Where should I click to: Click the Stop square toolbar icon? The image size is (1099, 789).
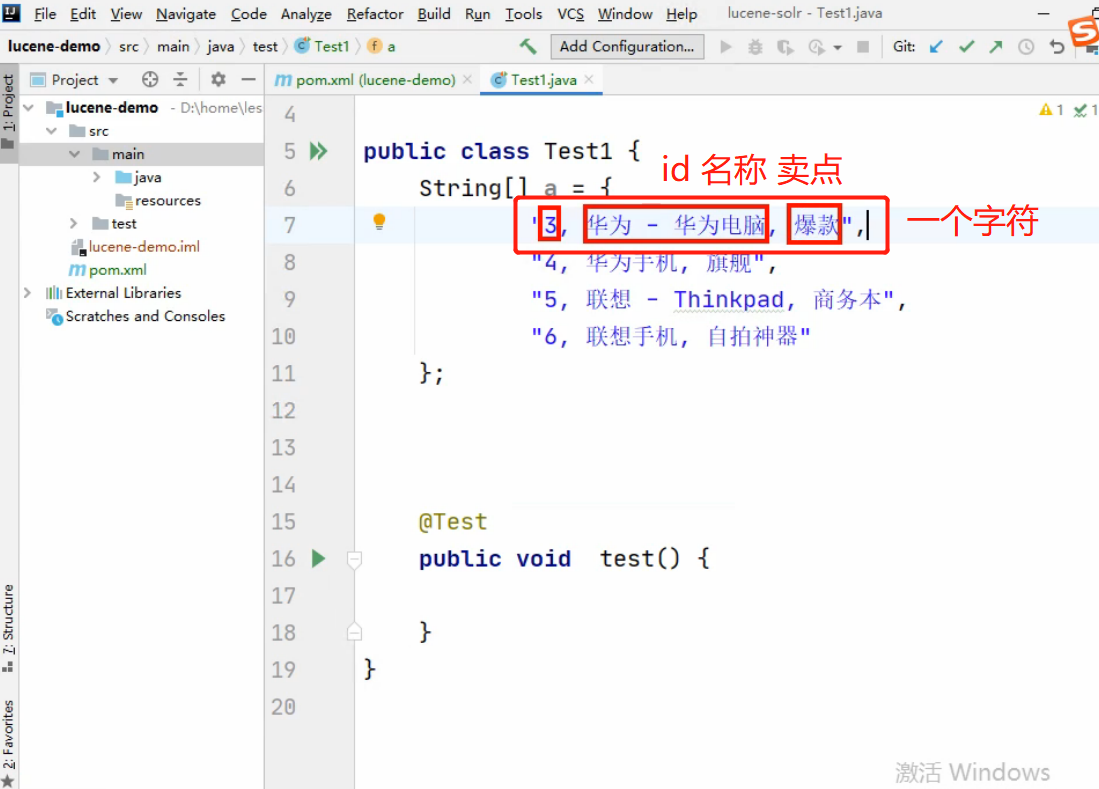(863, 47)
